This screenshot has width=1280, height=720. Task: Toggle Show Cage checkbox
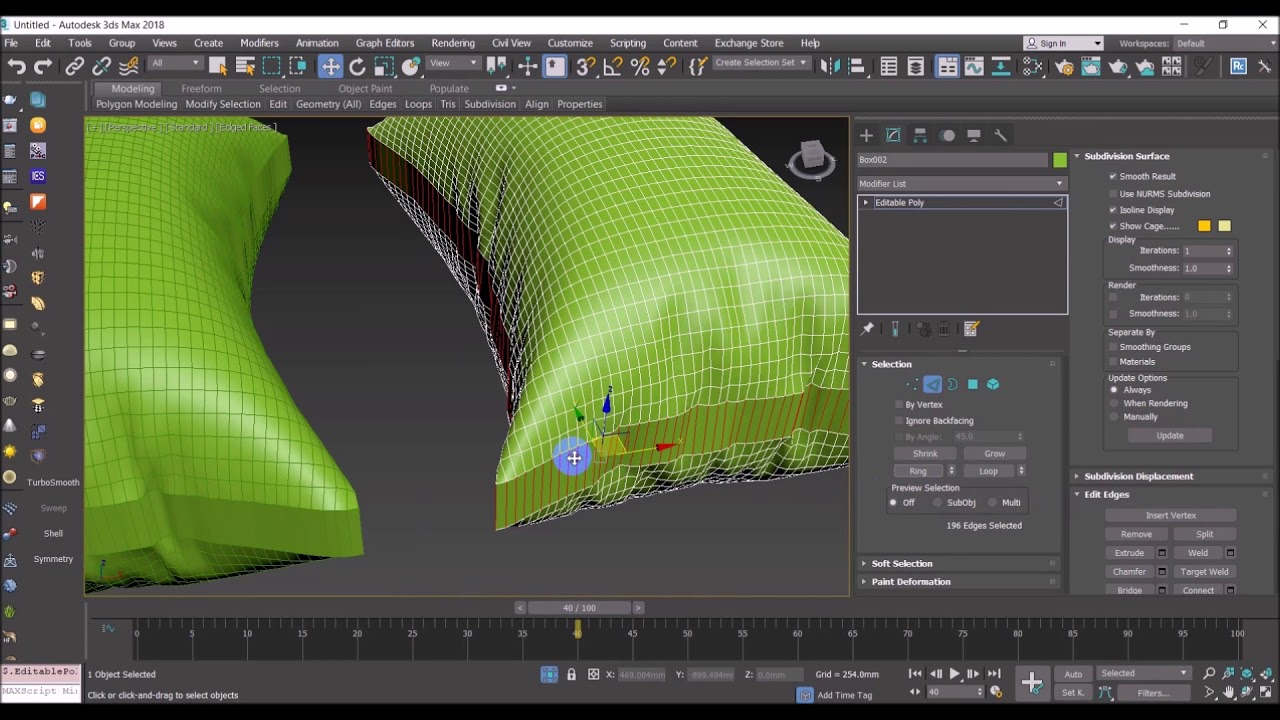(x=1113, y=226)
